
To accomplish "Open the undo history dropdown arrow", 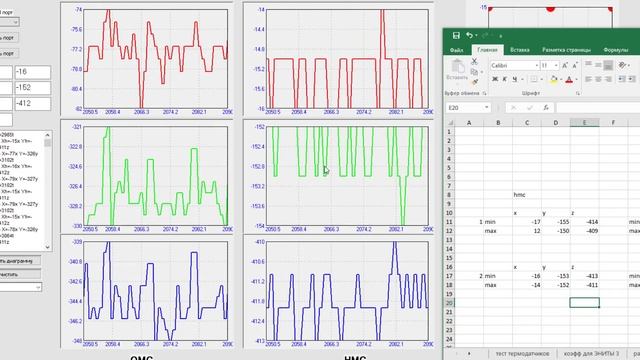I will click(x=476, y=36).
